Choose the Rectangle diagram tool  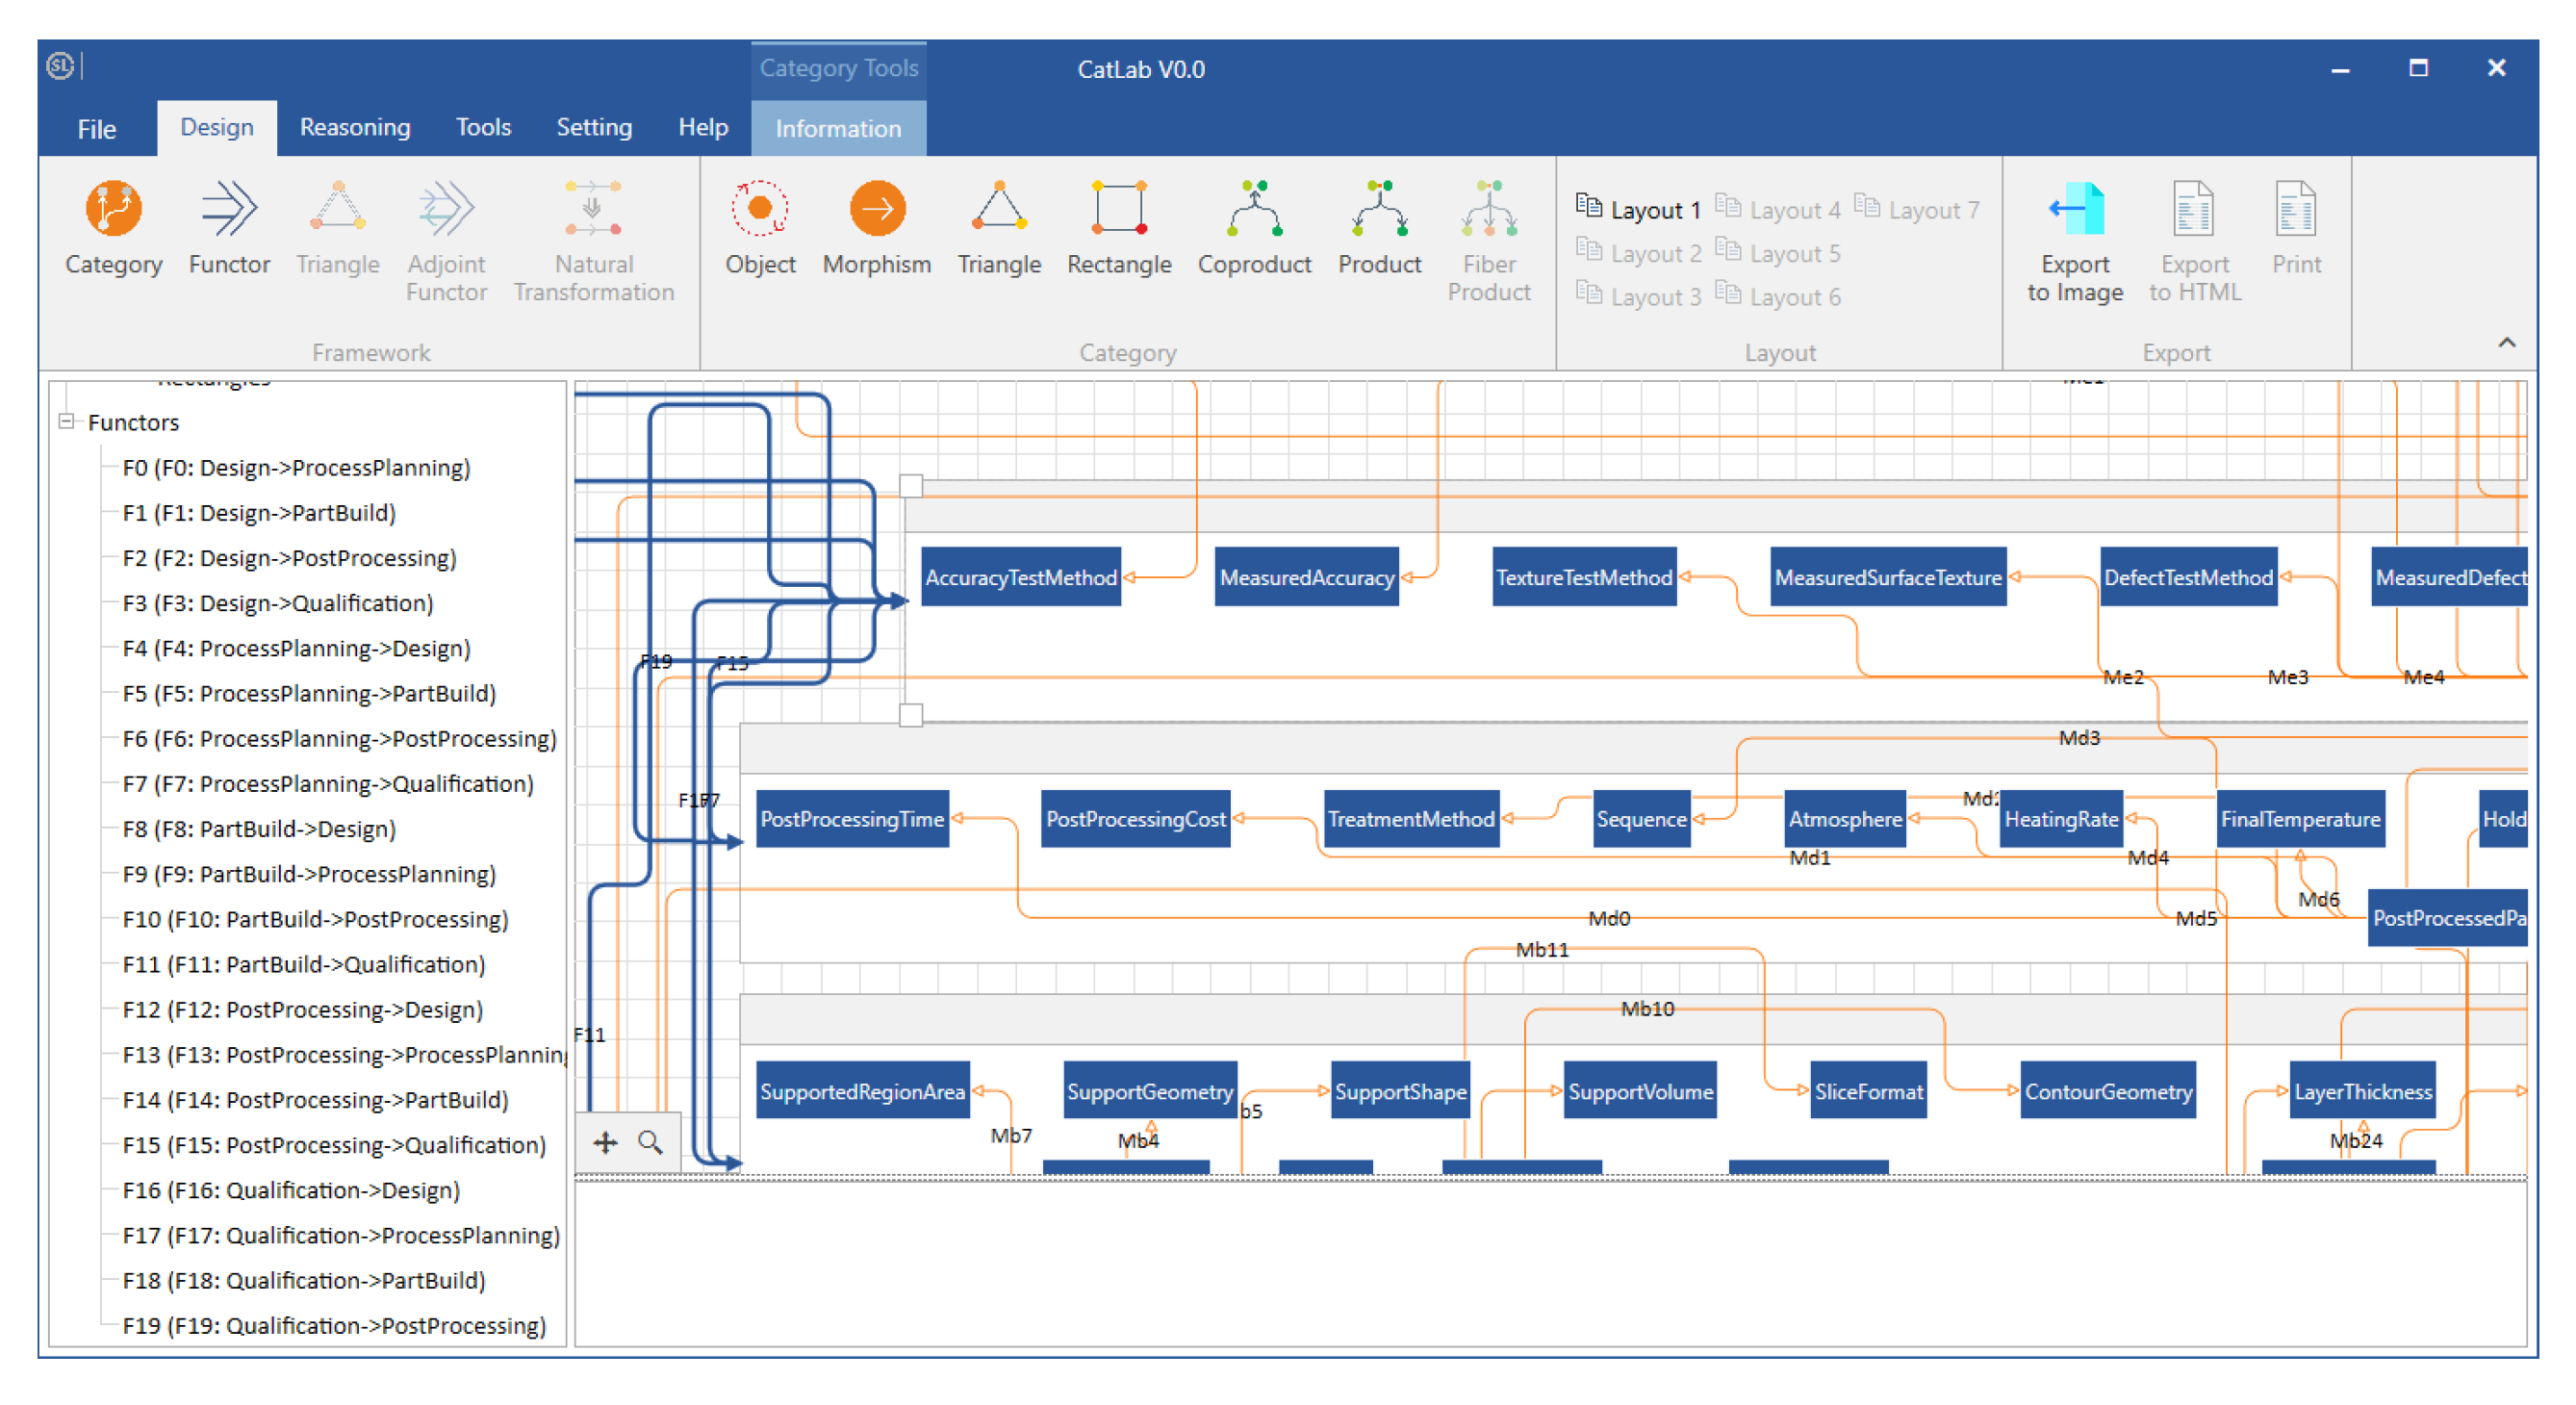1118,210
